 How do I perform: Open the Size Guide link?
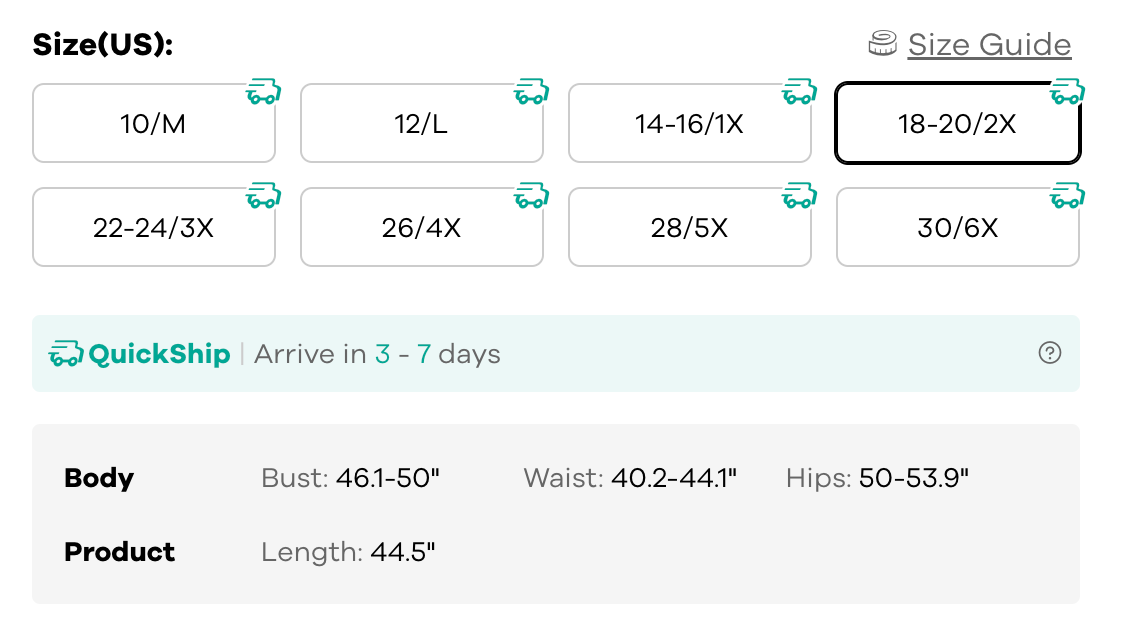(x=989, y=45)
